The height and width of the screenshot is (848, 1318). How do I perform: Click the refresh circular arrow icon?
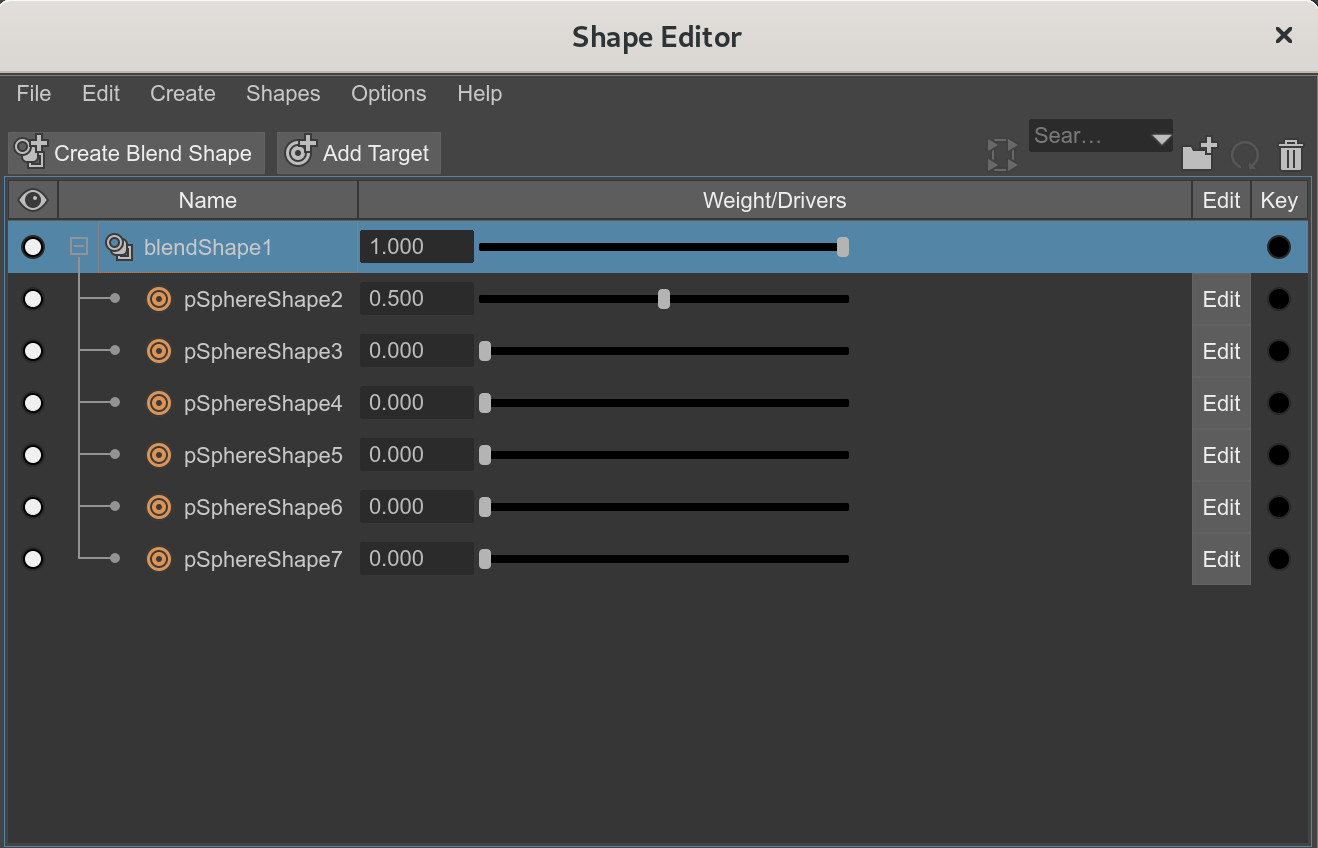[1245, 155]
